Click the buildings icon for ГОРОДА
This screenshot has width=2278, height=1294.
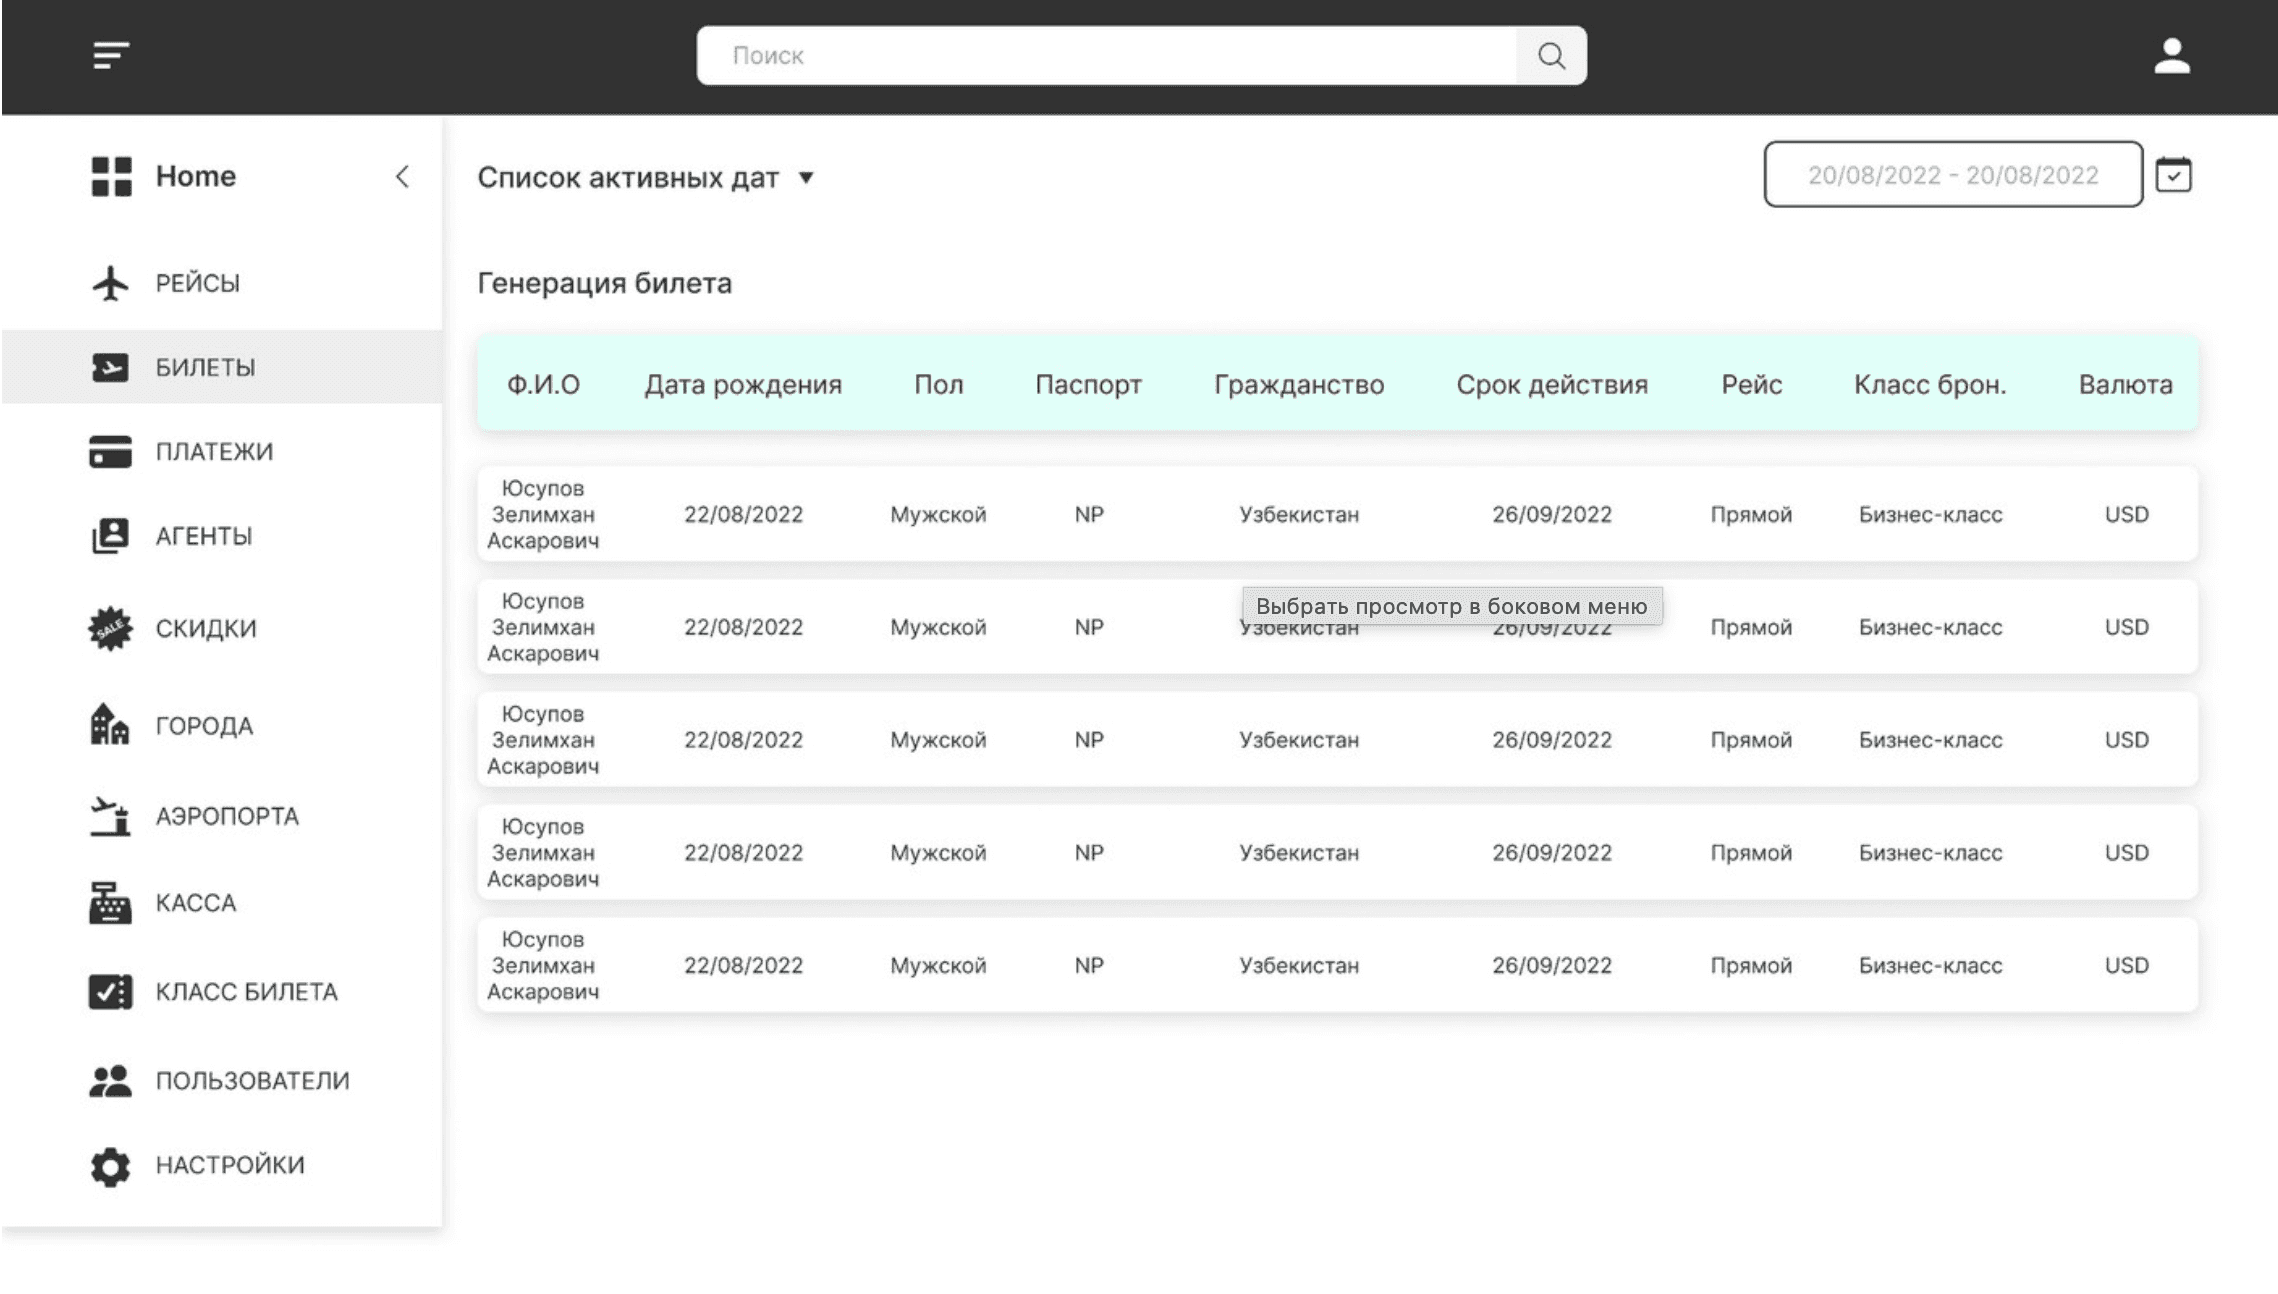pos(110,725)
